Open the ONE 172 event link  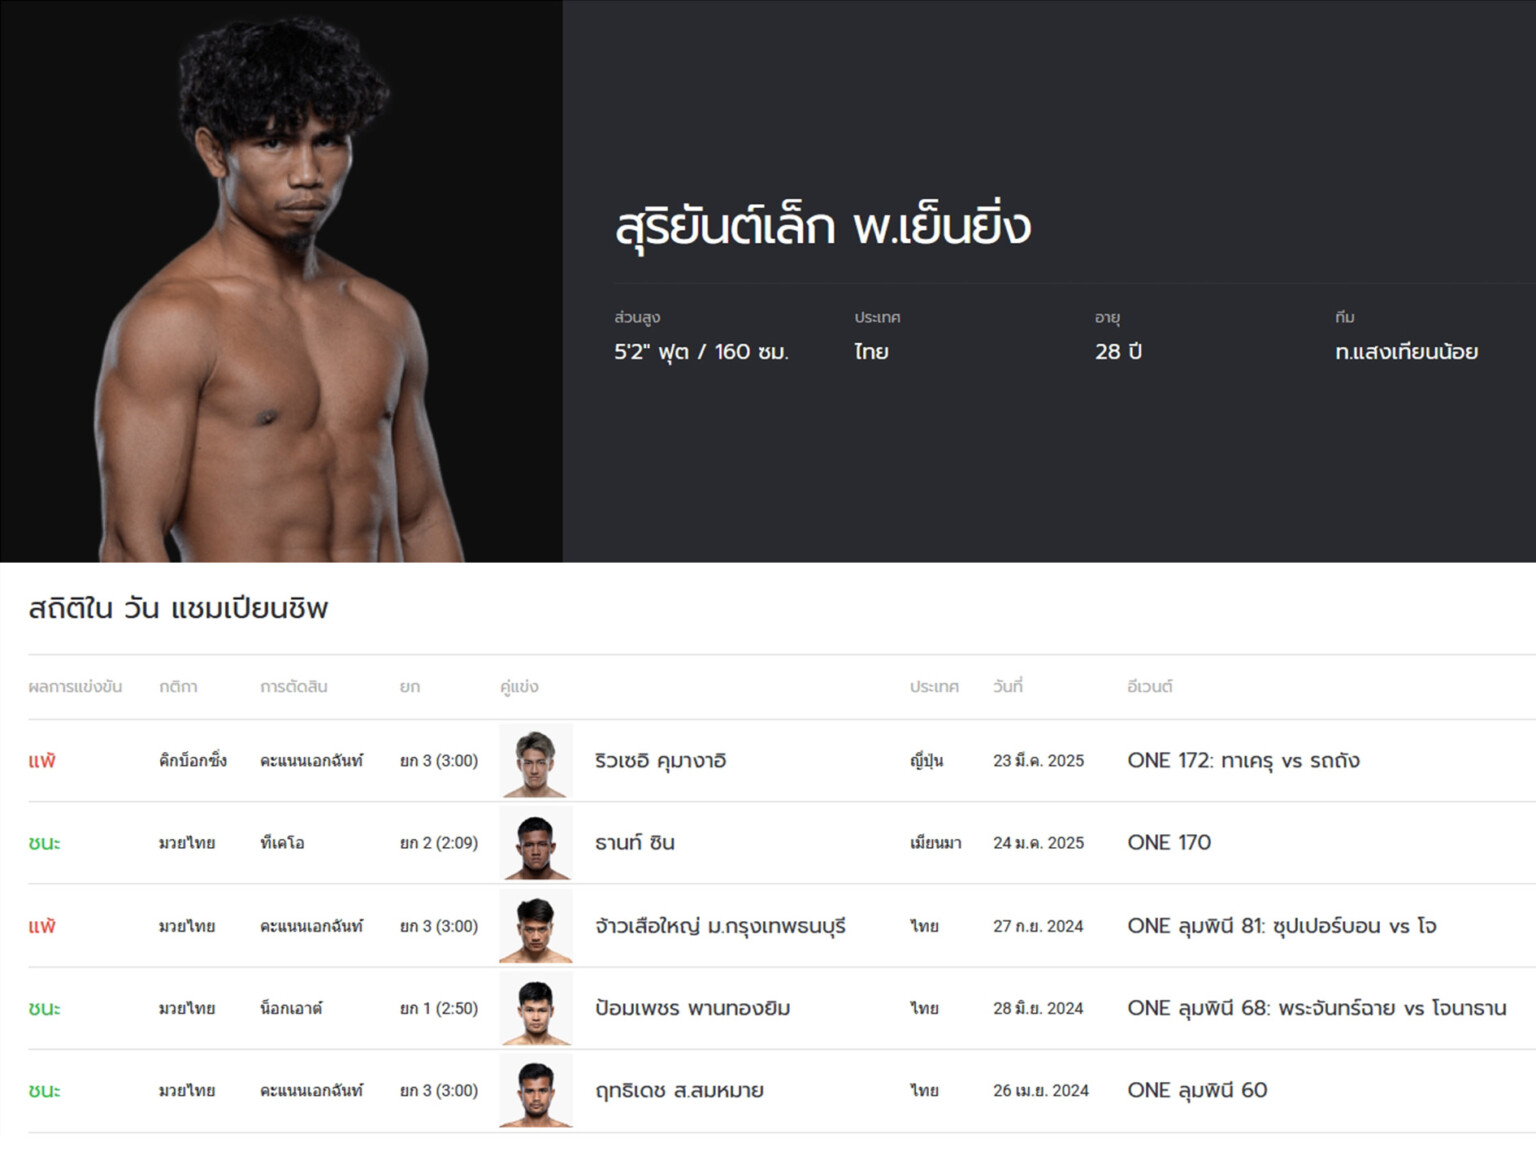click(1243, 761)
